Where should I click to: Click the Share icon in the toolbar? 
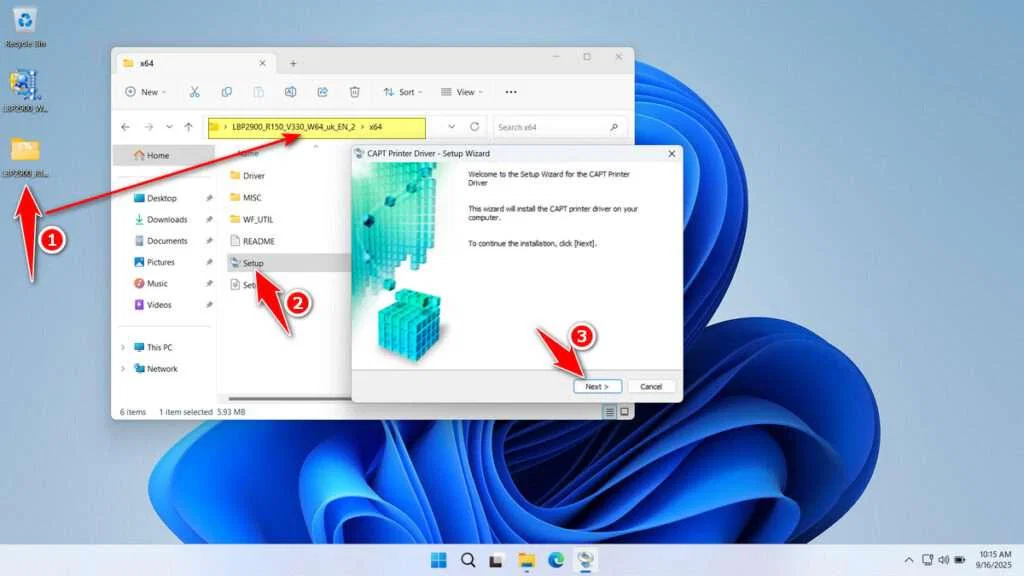pos(323,92)
